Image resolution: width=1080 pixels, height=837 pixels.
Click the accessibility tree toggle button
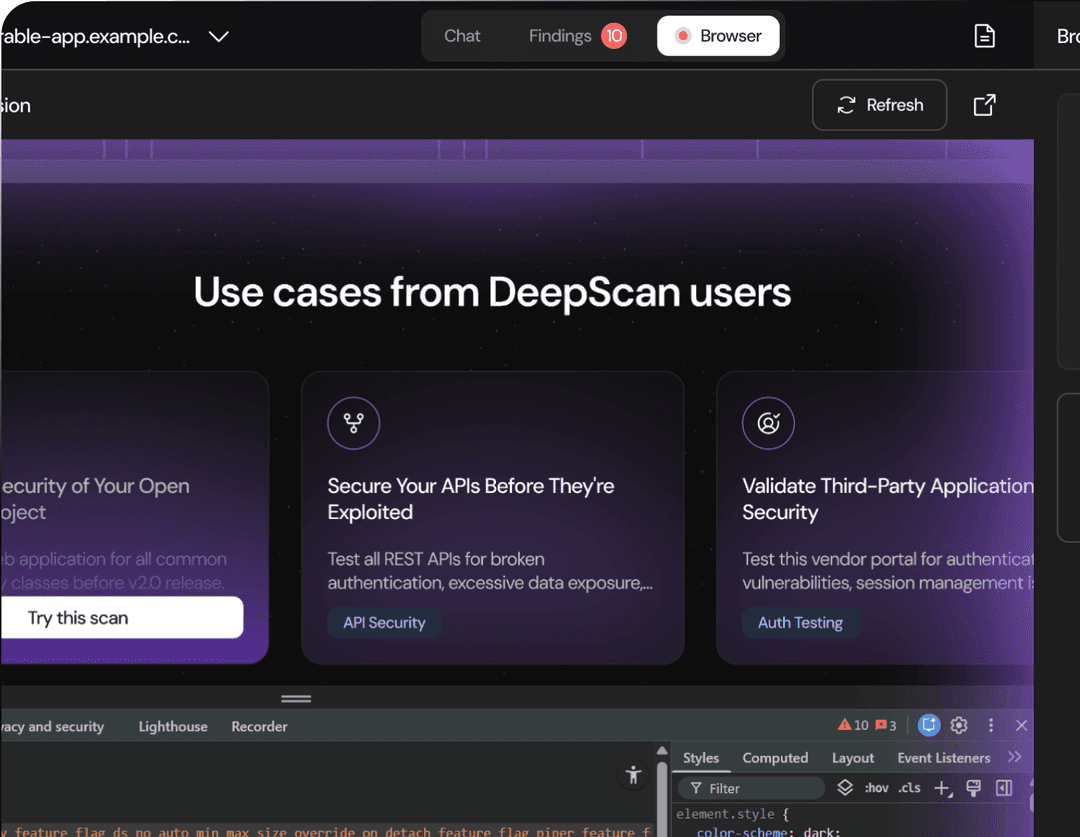pos(633,775)
